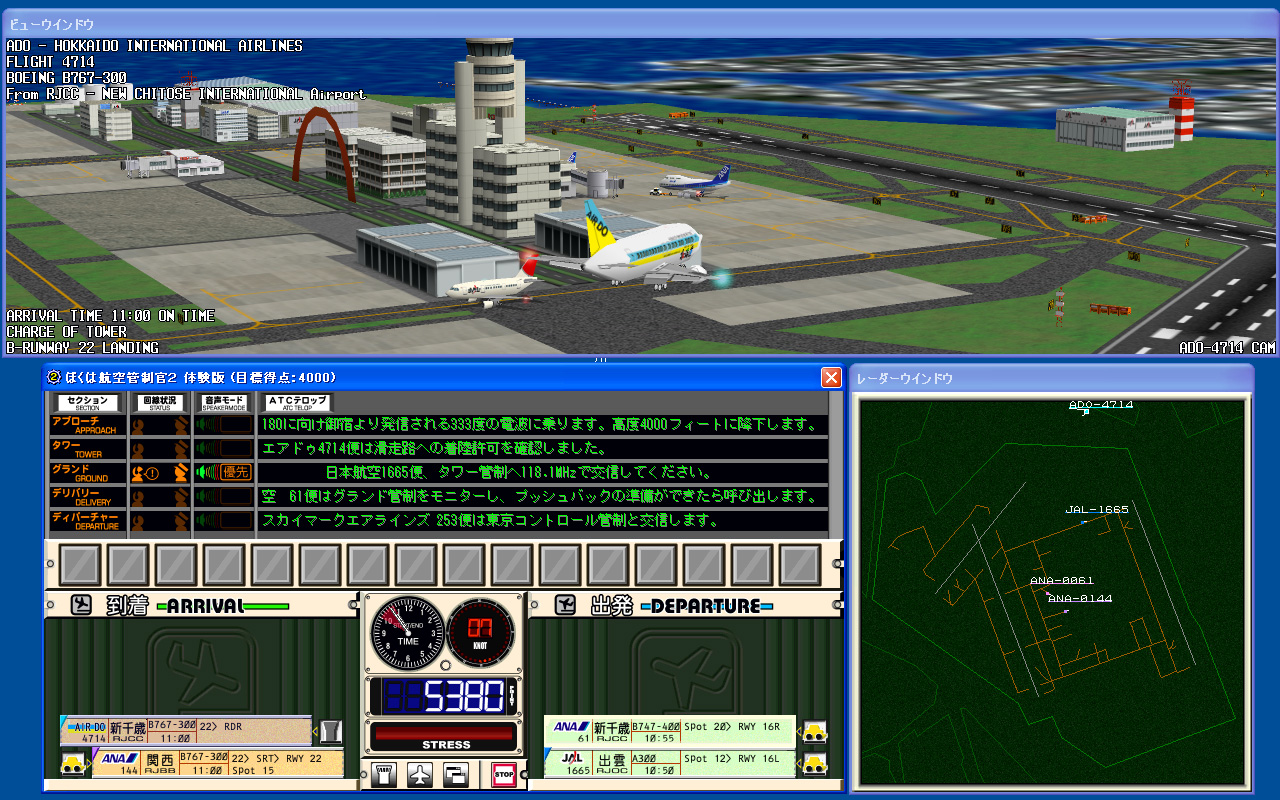Click the ADO-4714 label on radar

click(1101, 405)
